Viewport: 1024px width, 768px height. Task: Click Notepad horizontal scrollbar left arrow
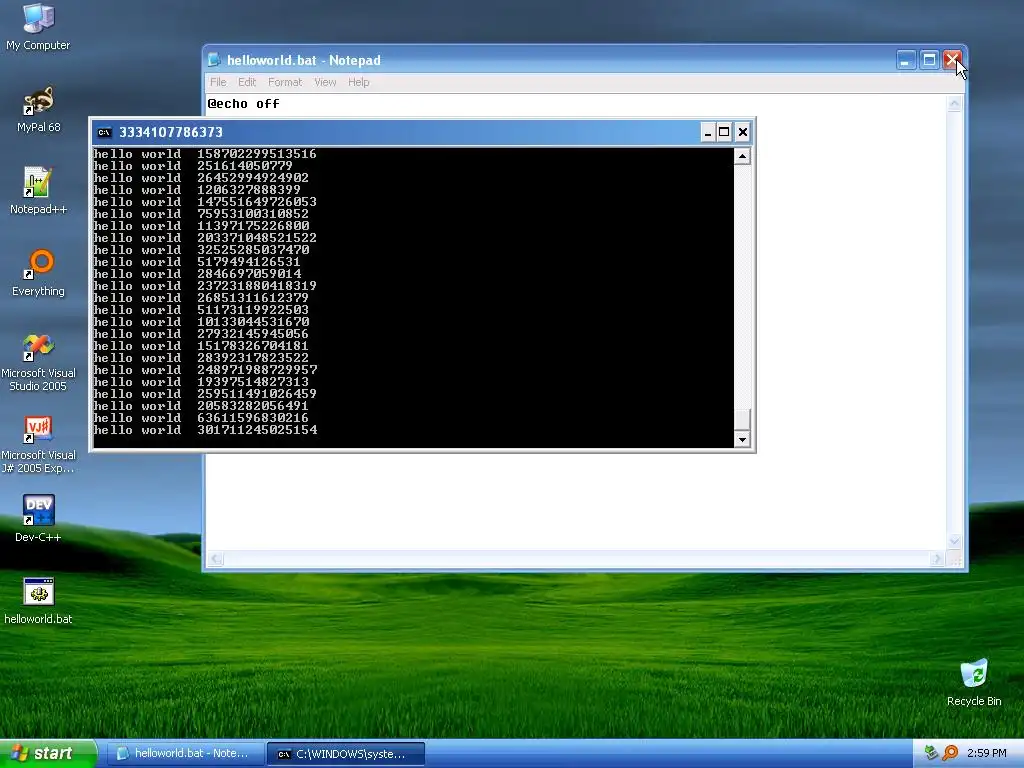tap(216, 559)
